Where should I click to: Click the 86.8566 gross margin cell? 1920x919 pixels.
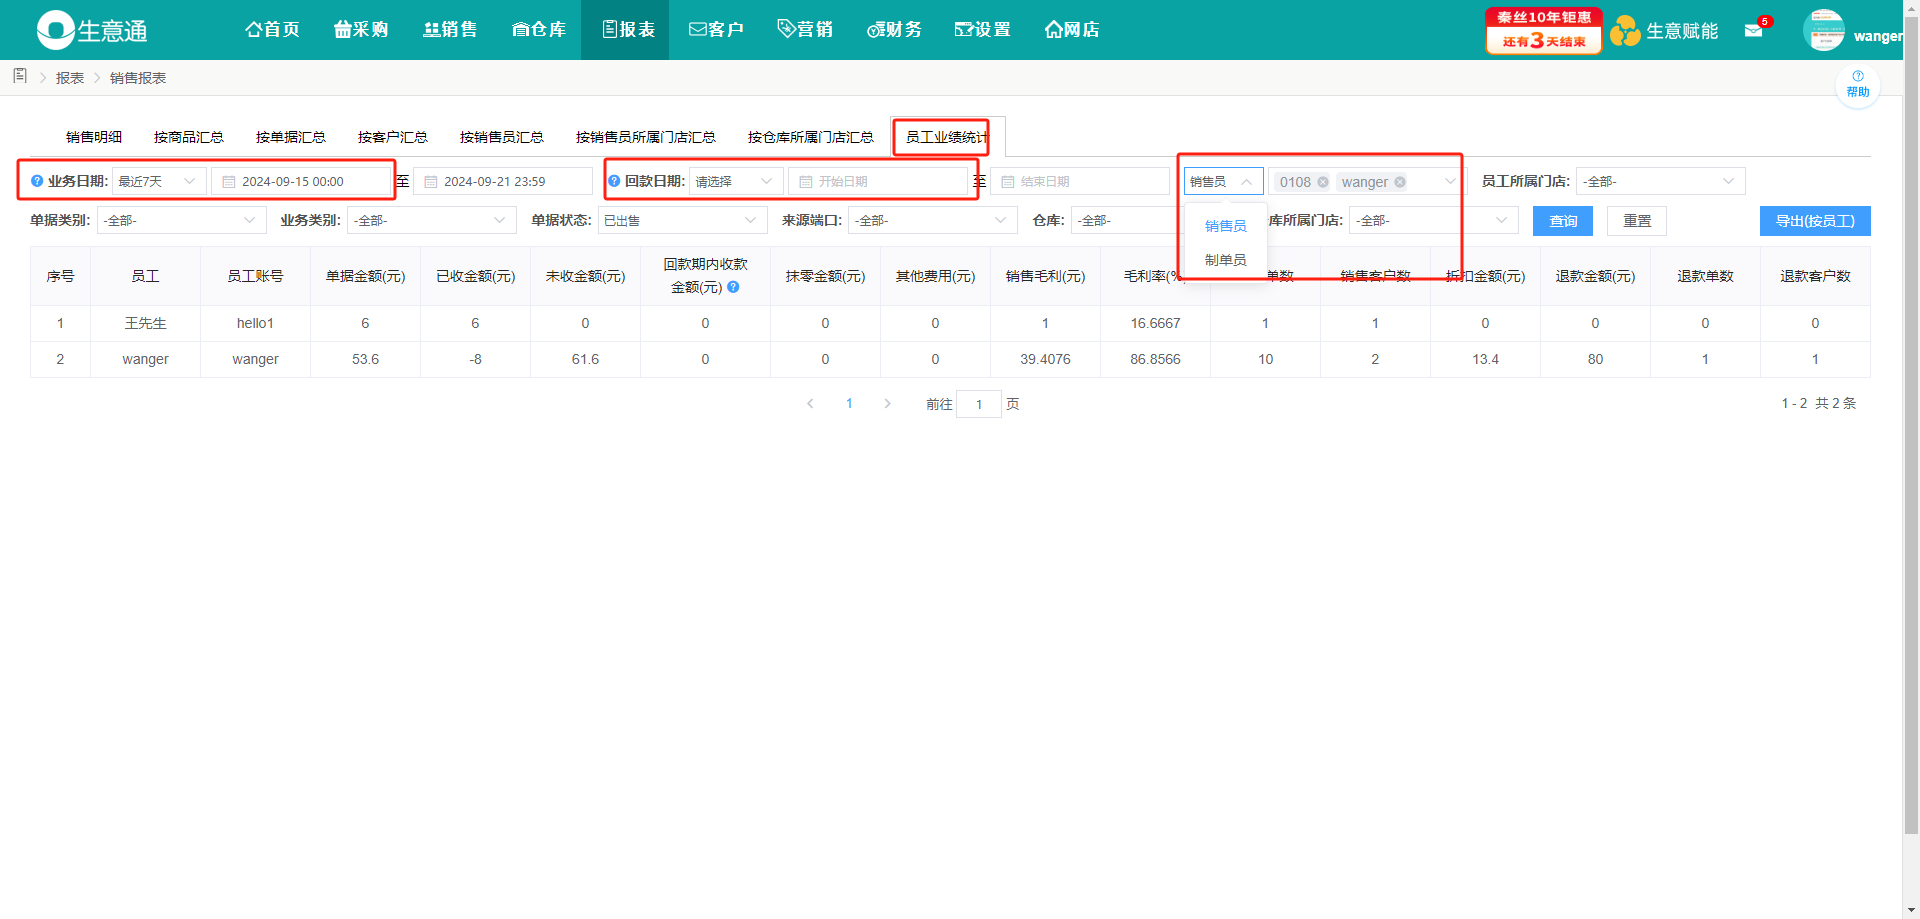coord(1155,359)
